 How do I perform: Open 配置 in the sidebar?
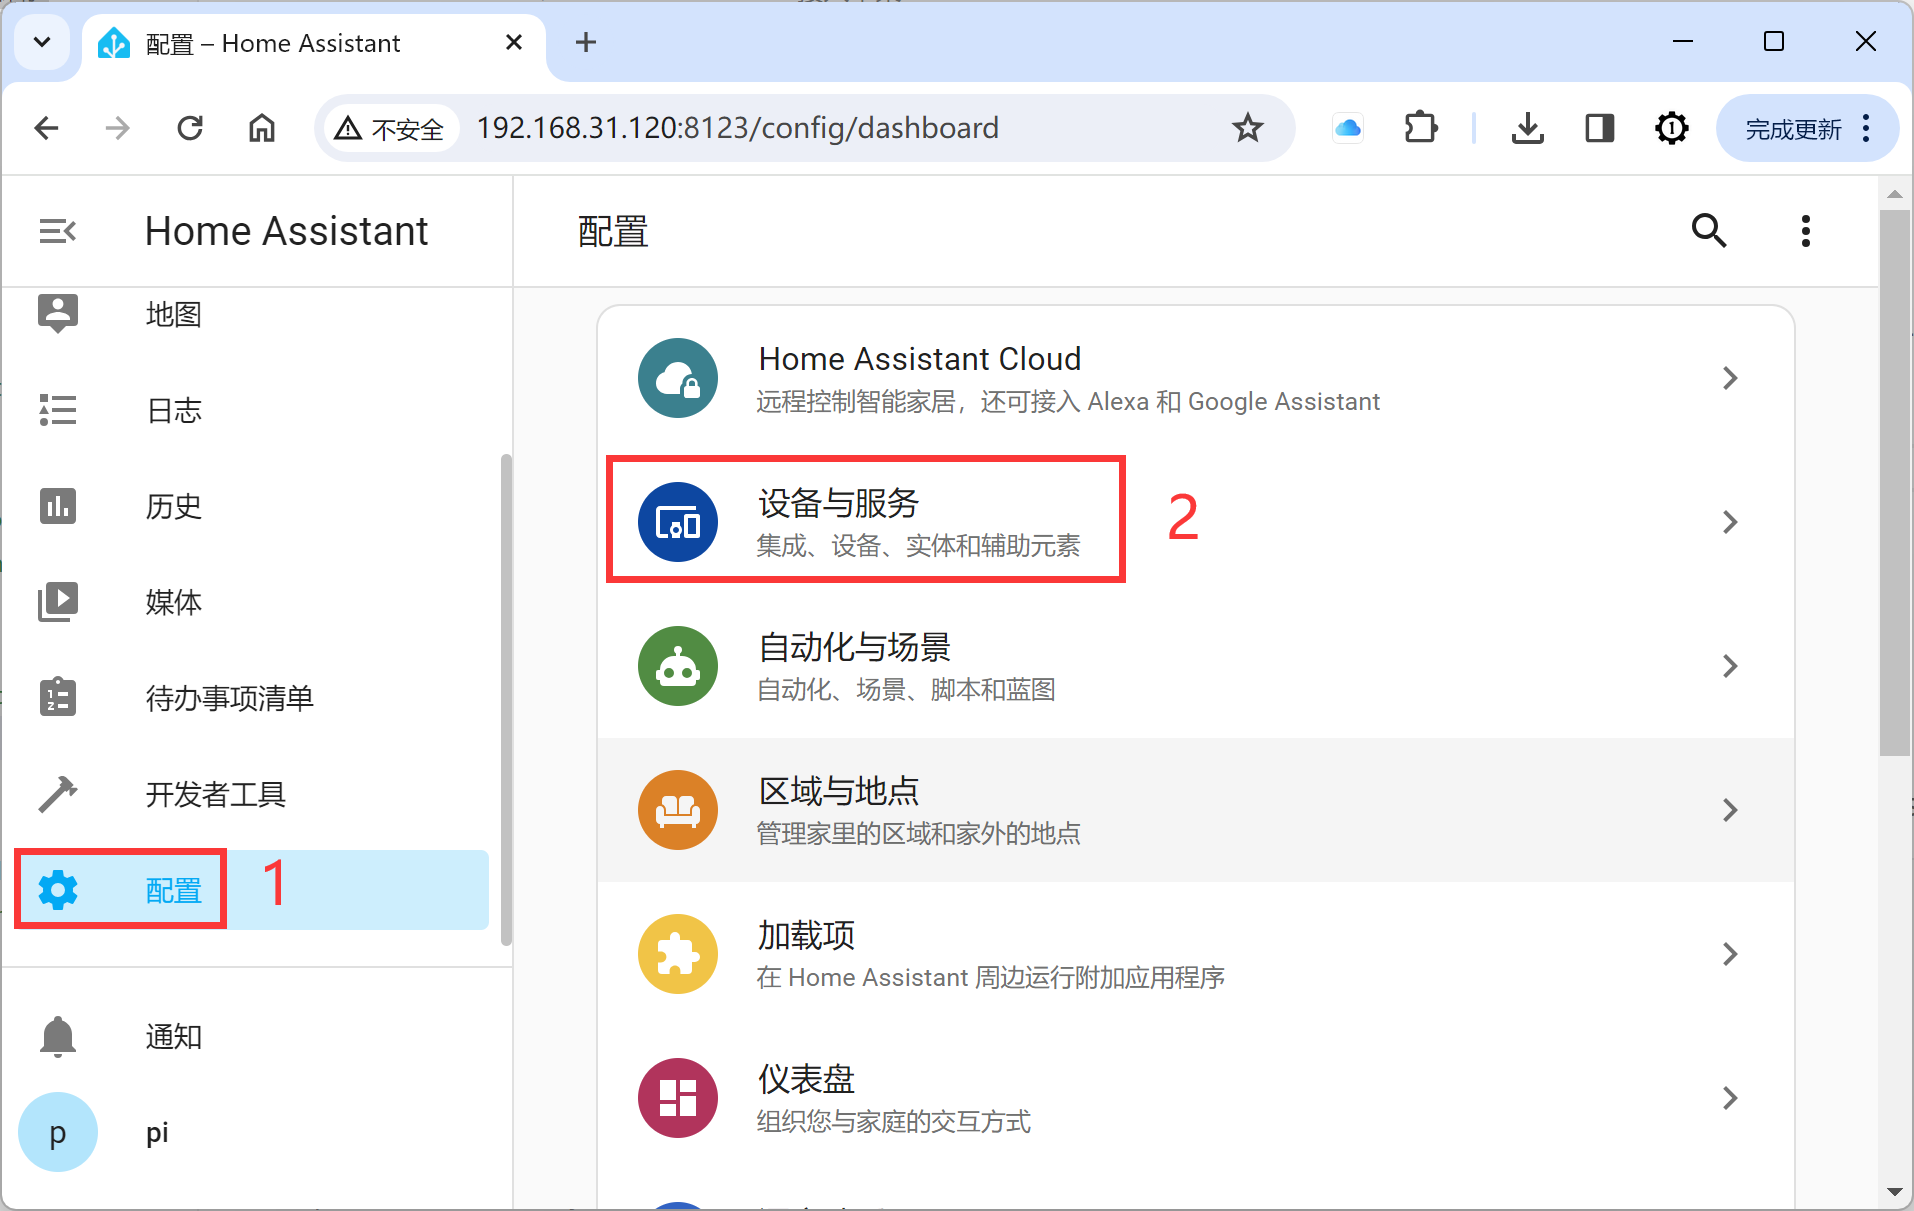tap(173, 890)
